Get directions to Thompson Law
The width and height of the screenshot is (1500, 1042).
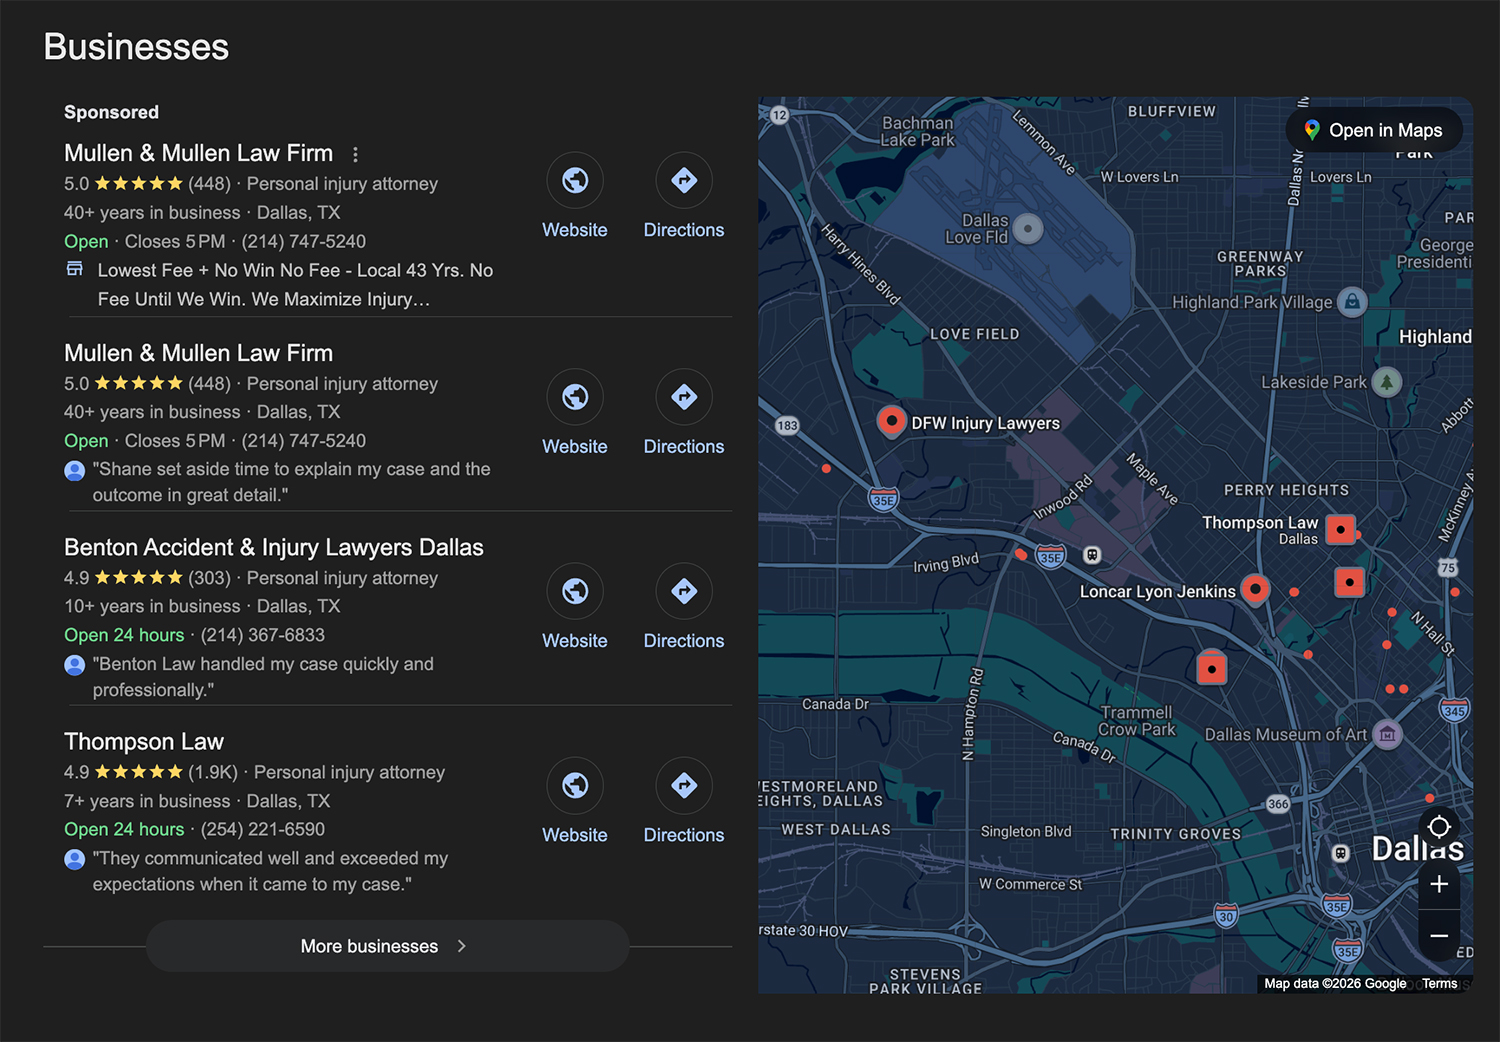point(683,786)
